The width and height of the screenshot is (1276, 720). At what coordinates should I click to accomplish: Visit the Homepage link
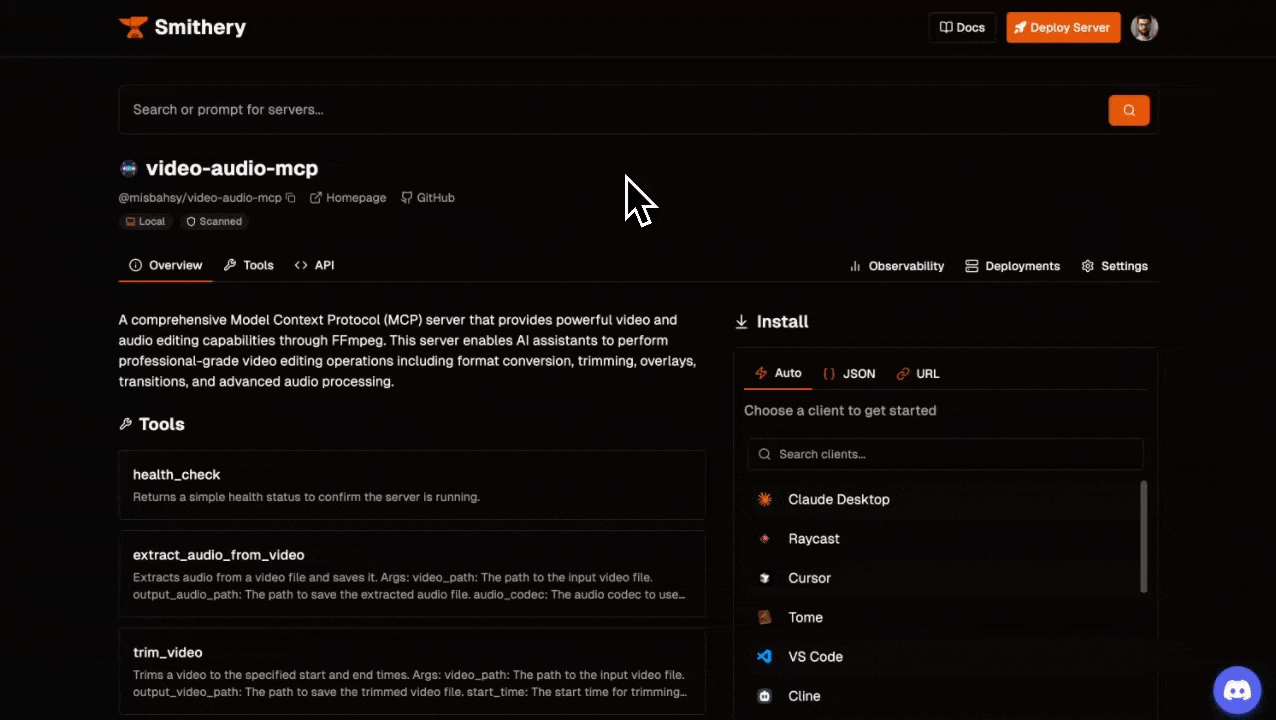click(x=348, y=198)
